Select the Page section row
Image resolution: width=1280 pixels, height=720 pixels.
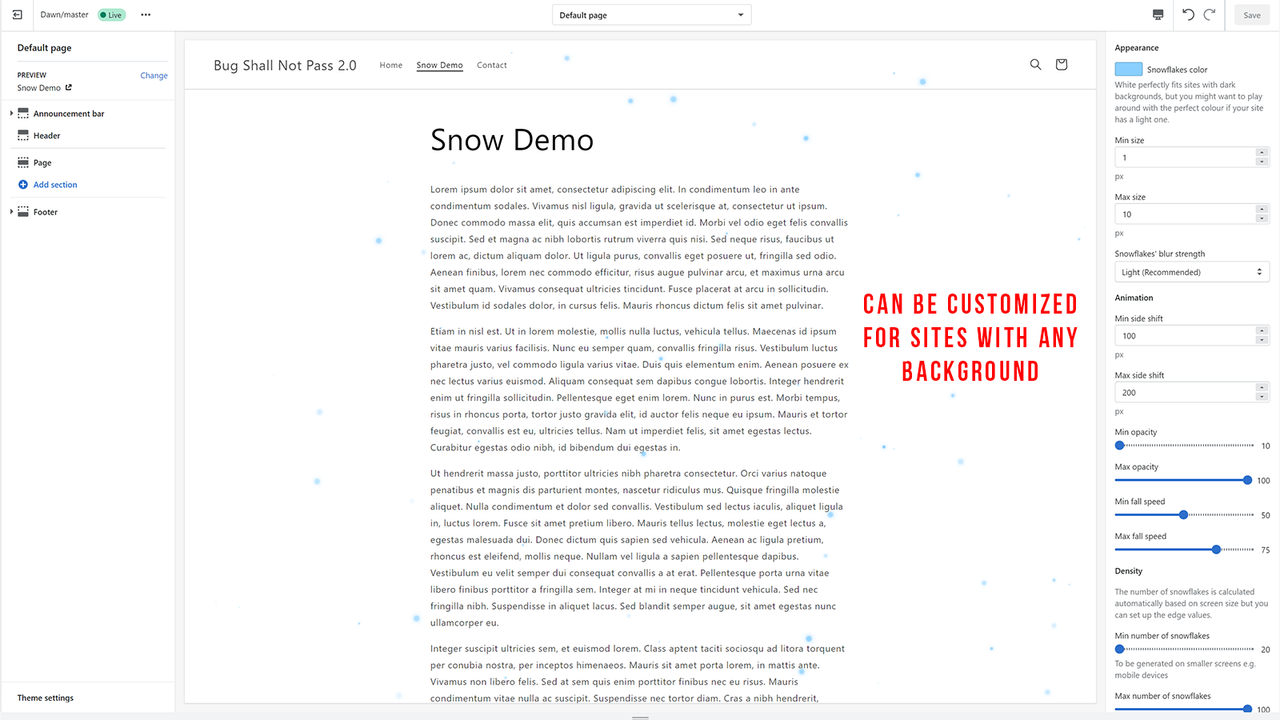pyautogui.click(x=88, y=162)
